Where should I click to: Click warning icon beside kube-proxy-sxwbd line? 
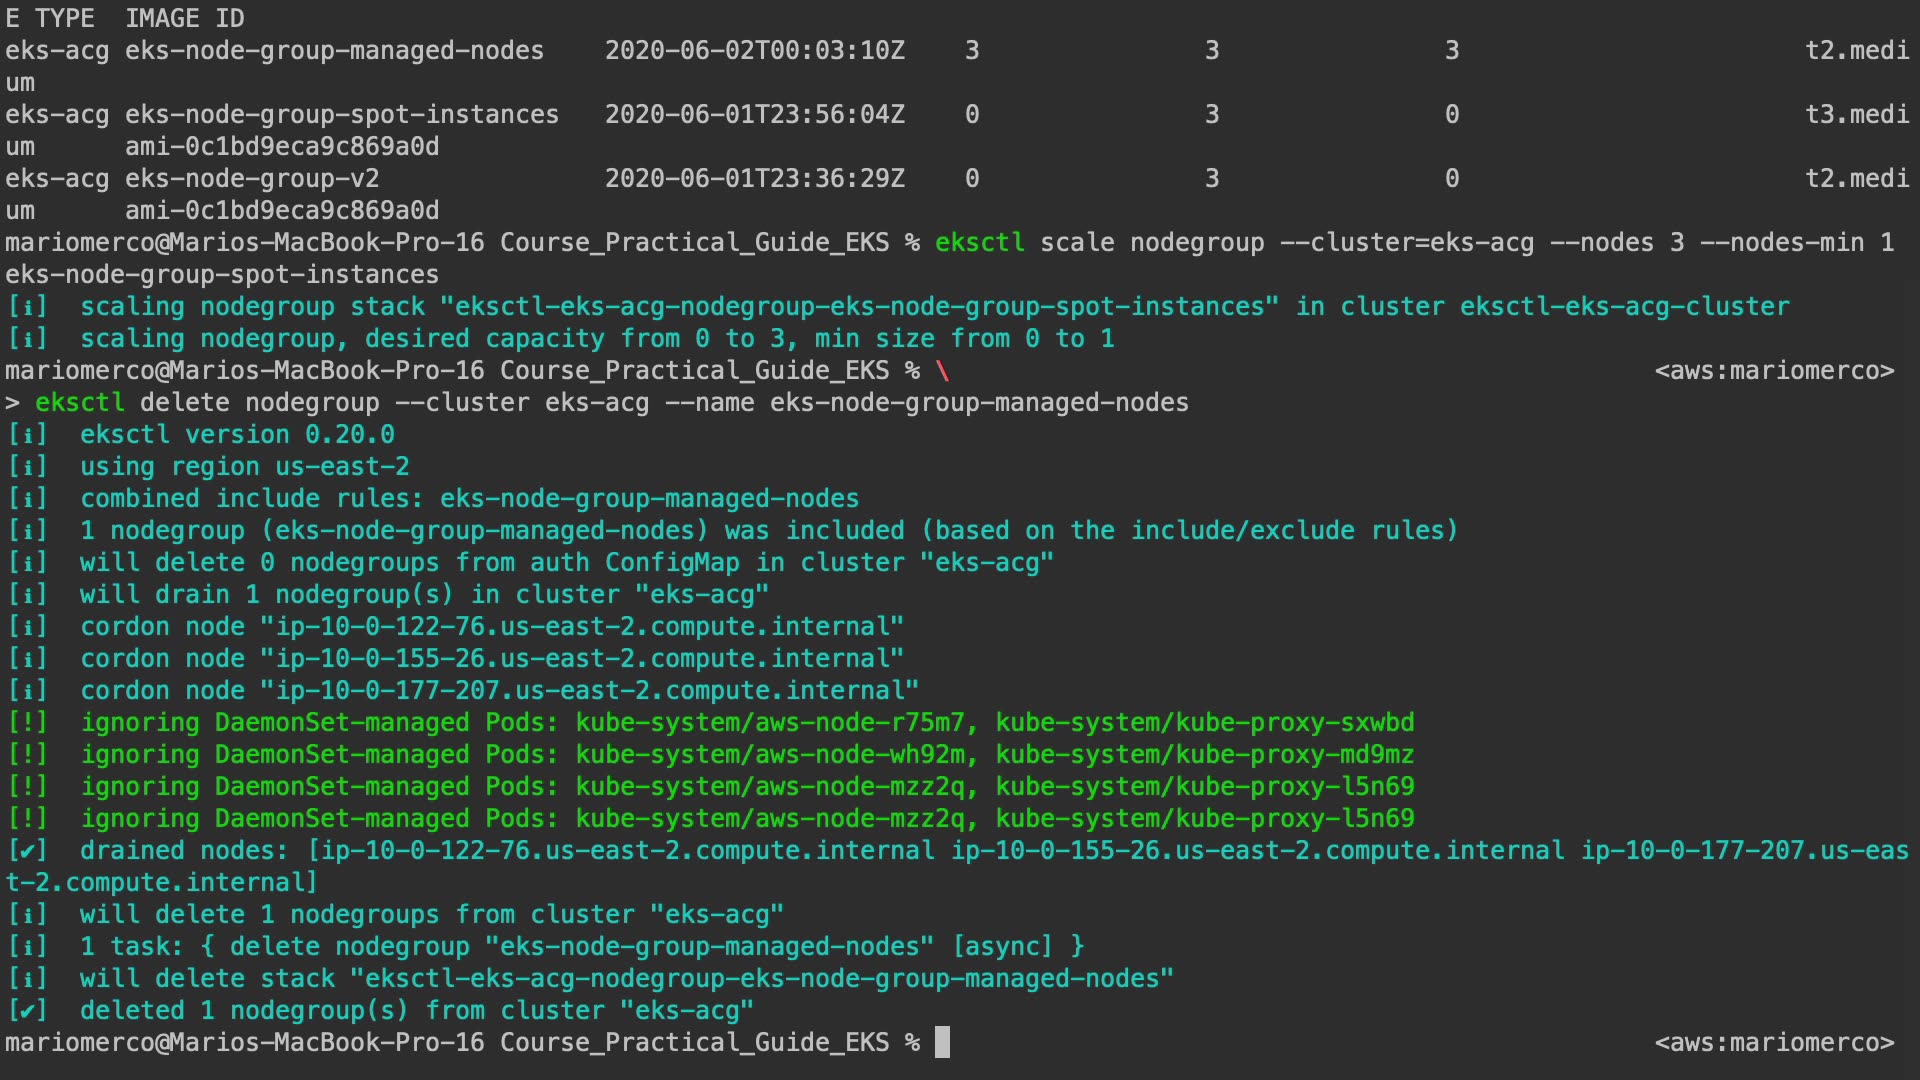[x=27, y=723]
